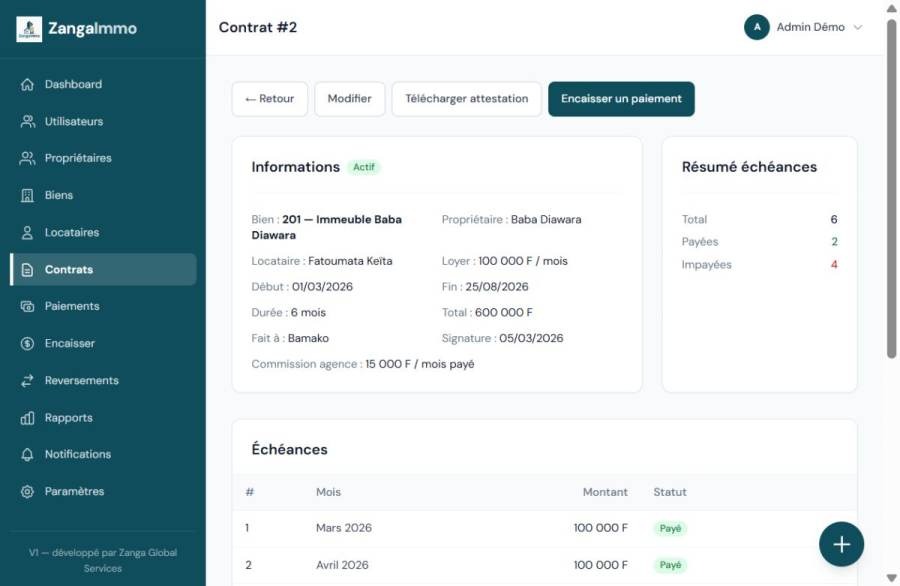Click the Impayées count 4
900x586 pixels.
pyautogui.click(x=834, y=265)
